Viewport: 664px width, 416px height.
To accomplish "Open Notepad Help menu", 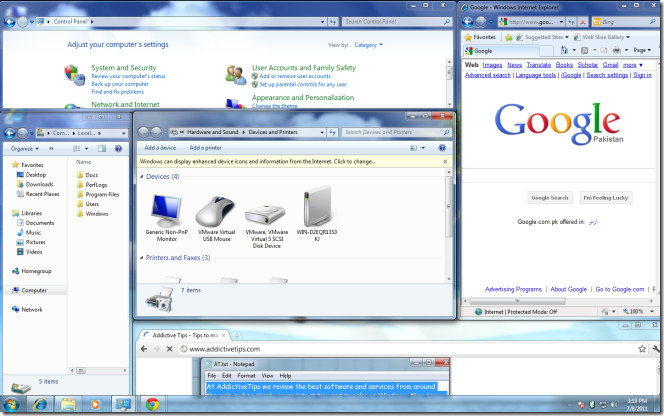I will (285, 376).
